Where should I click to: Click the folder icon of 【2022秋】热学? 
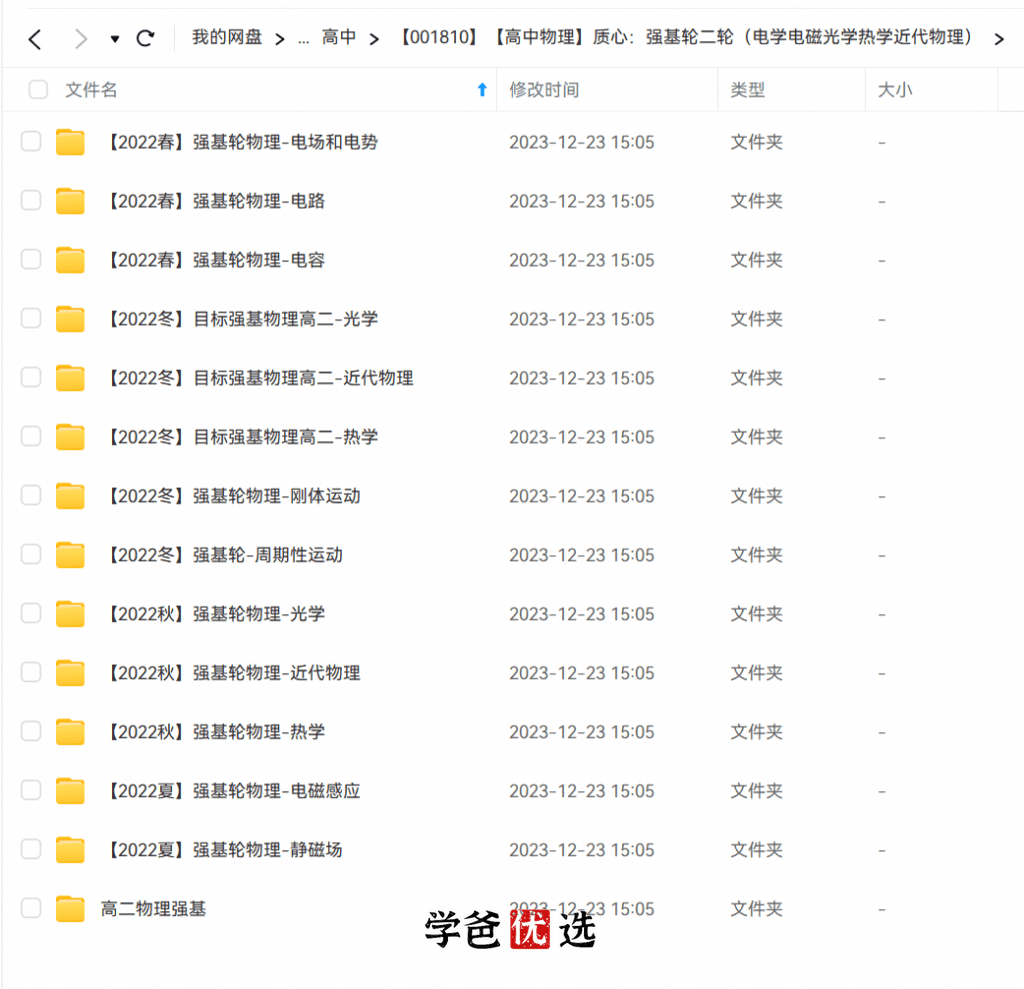70,731
